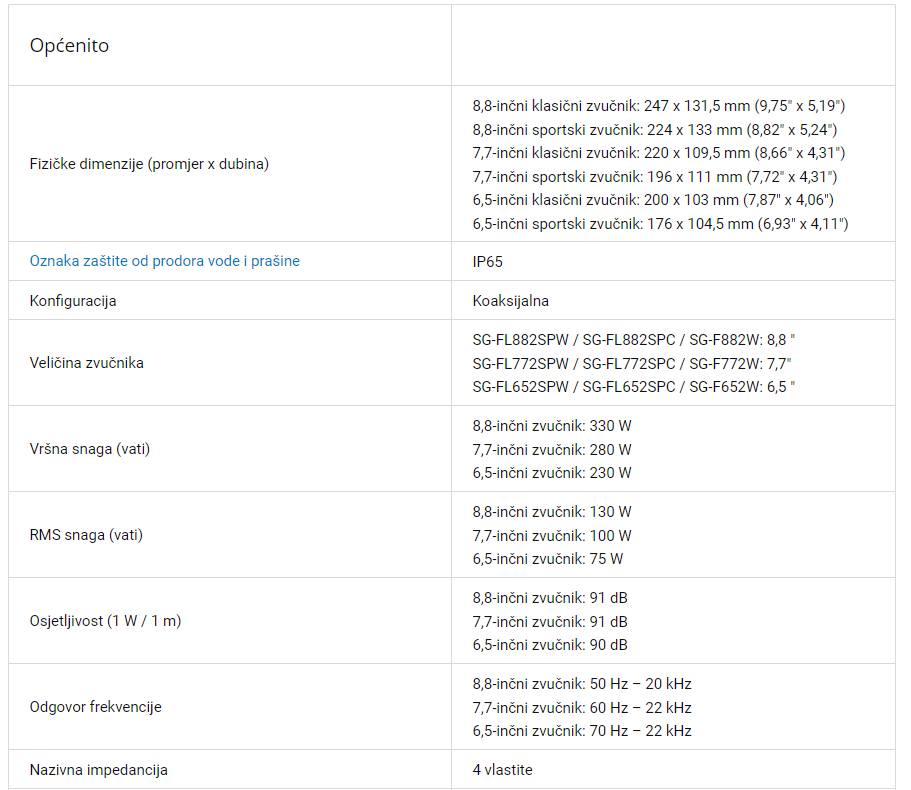Select the line '7,7-inčni sportski zvučnik: 196 x 111 mm'
The image size is (911, 790).
click(655, 177)
